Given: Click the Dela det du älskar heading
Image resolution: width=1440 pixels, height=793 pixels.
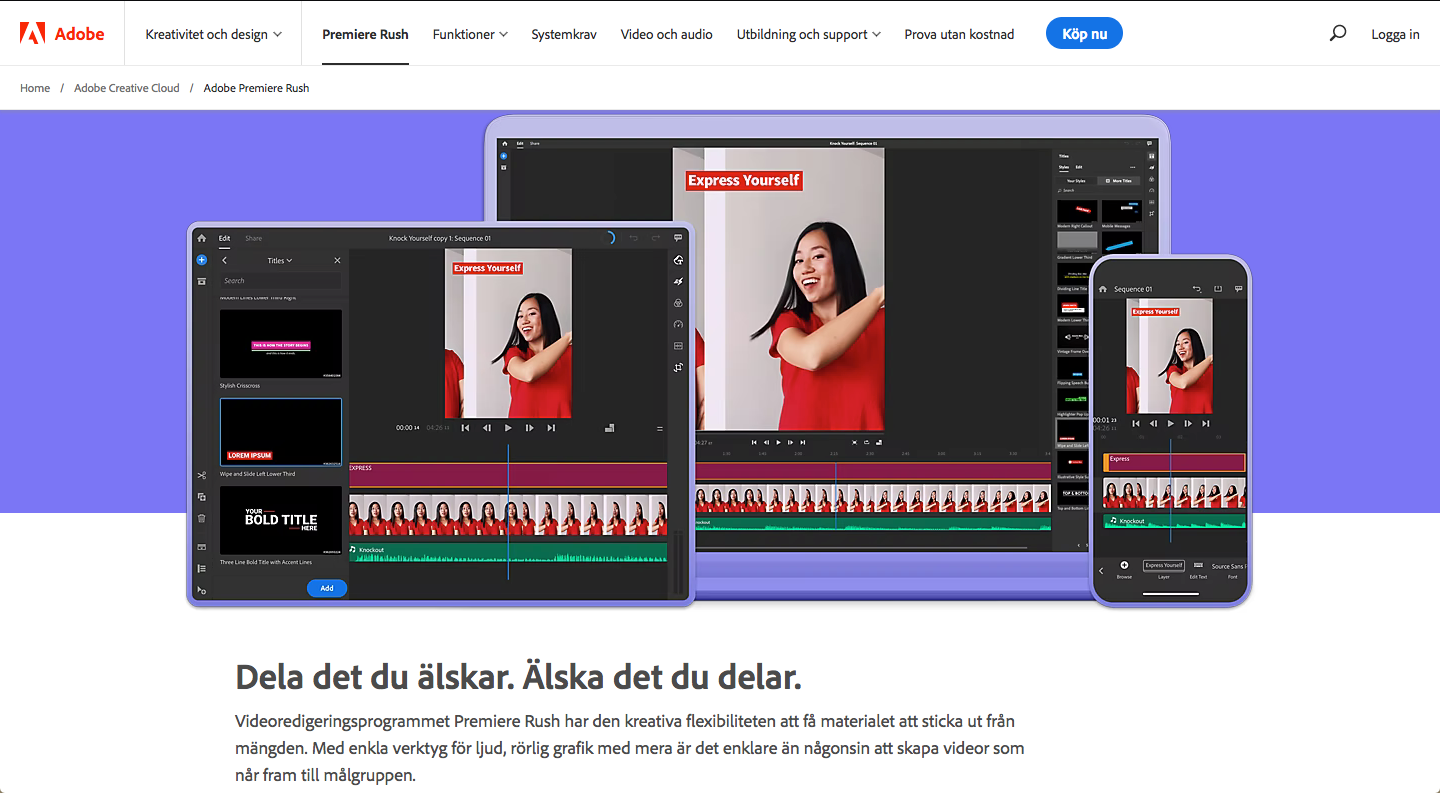Looking at the screenshot, I should (518, 677).
